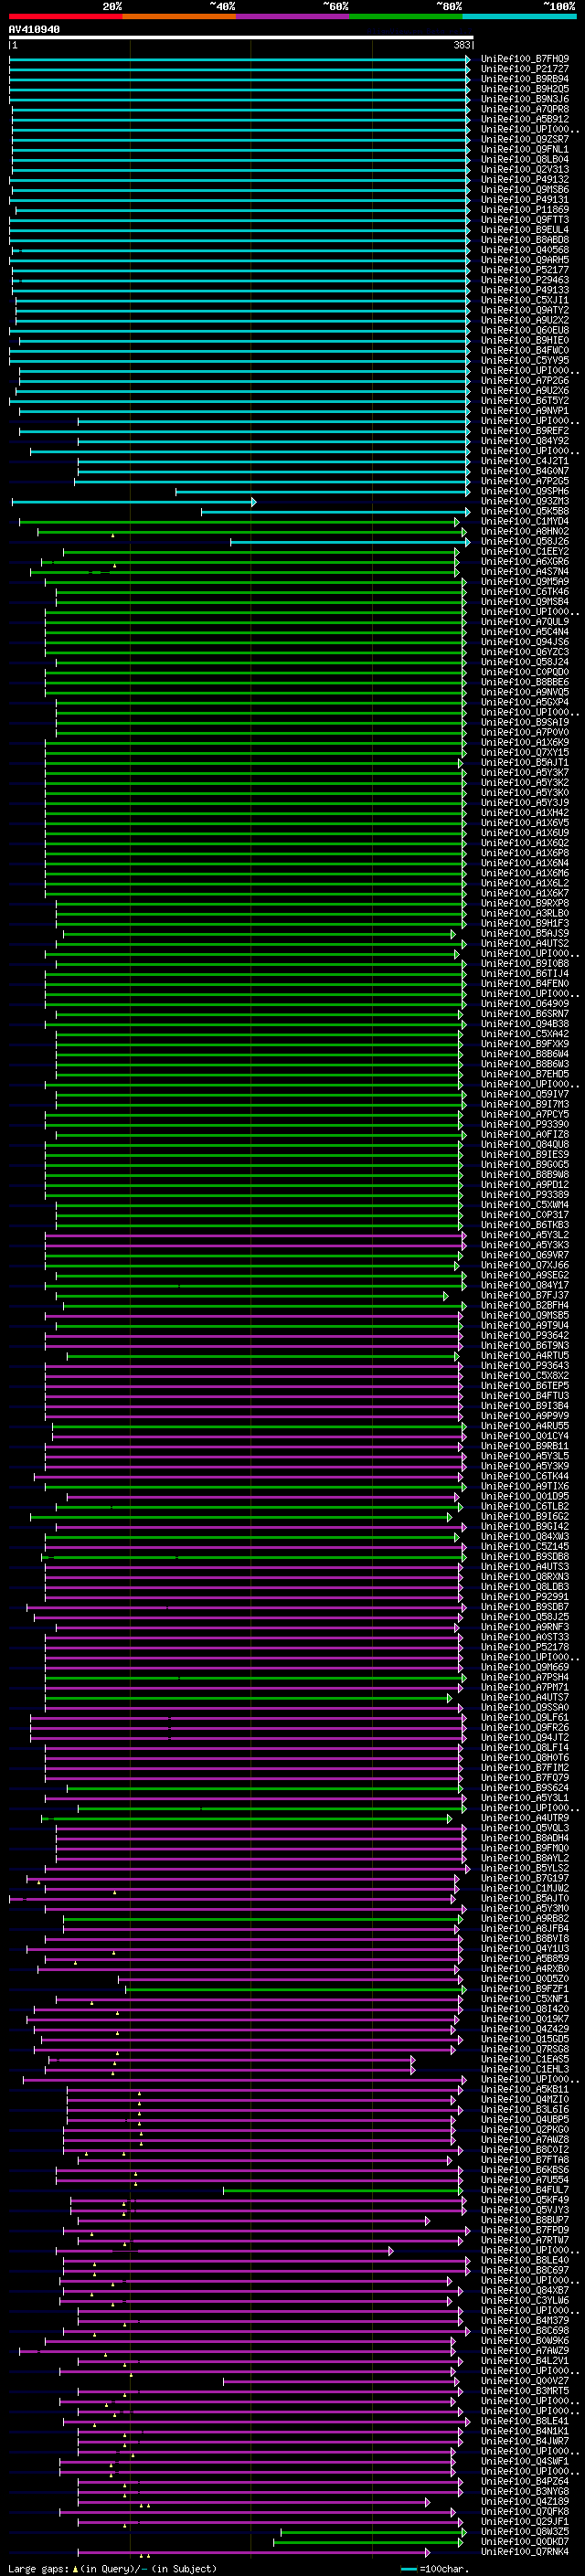The image size is (585, 2576).
Task: Select label UniRef100_C4J2T1
Action: 524,461
